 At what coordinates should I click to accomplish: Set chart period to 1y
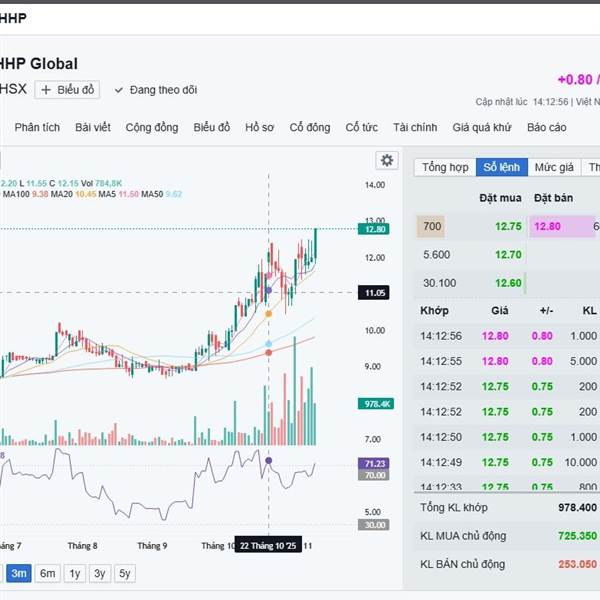(74, 573)
